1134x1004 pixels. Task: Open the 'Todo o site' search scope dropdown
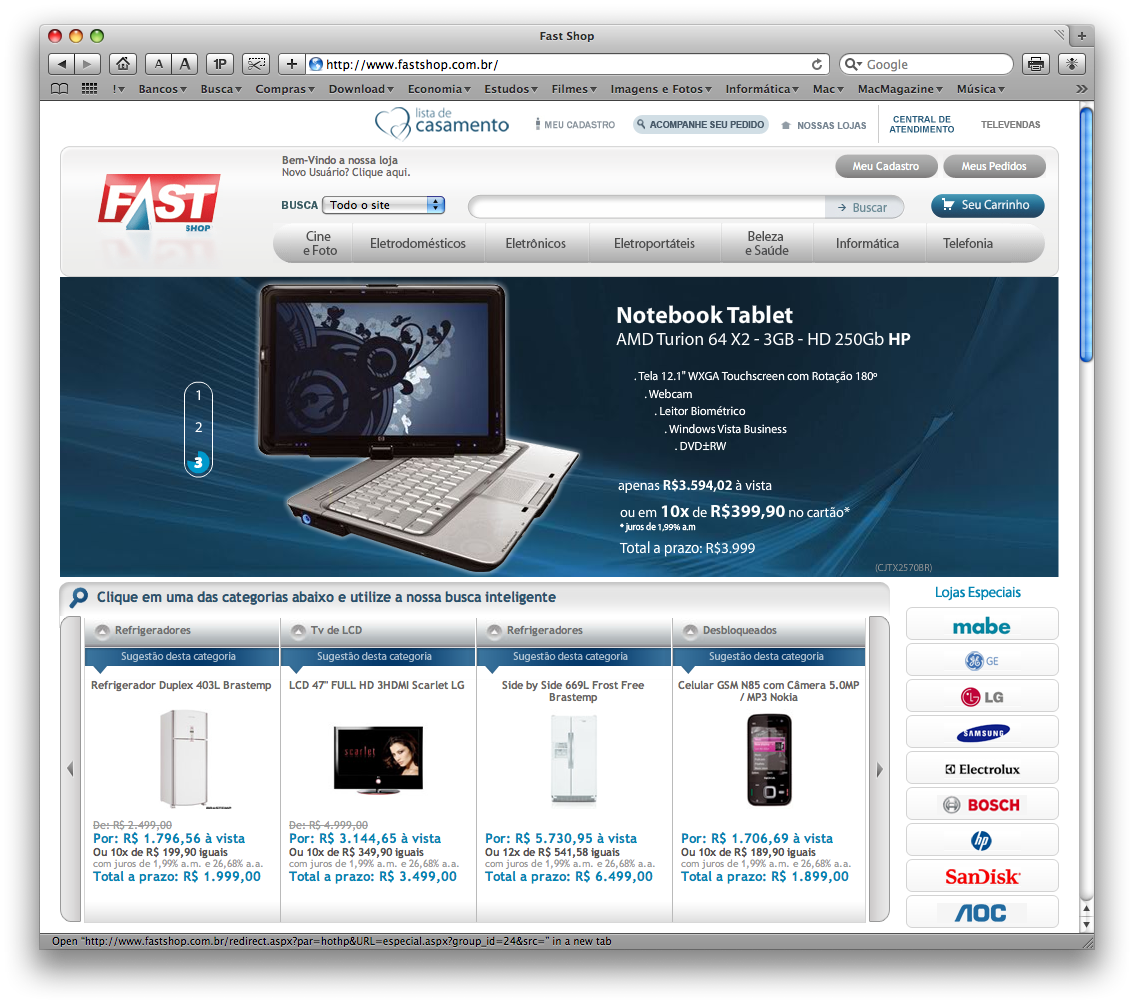pos(383,205)
